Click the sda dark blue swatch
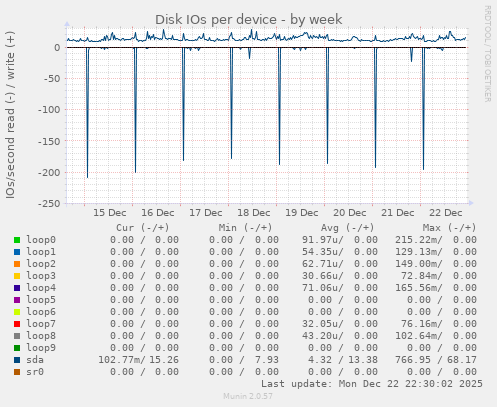The image size is (497, 407). point(17,360)
